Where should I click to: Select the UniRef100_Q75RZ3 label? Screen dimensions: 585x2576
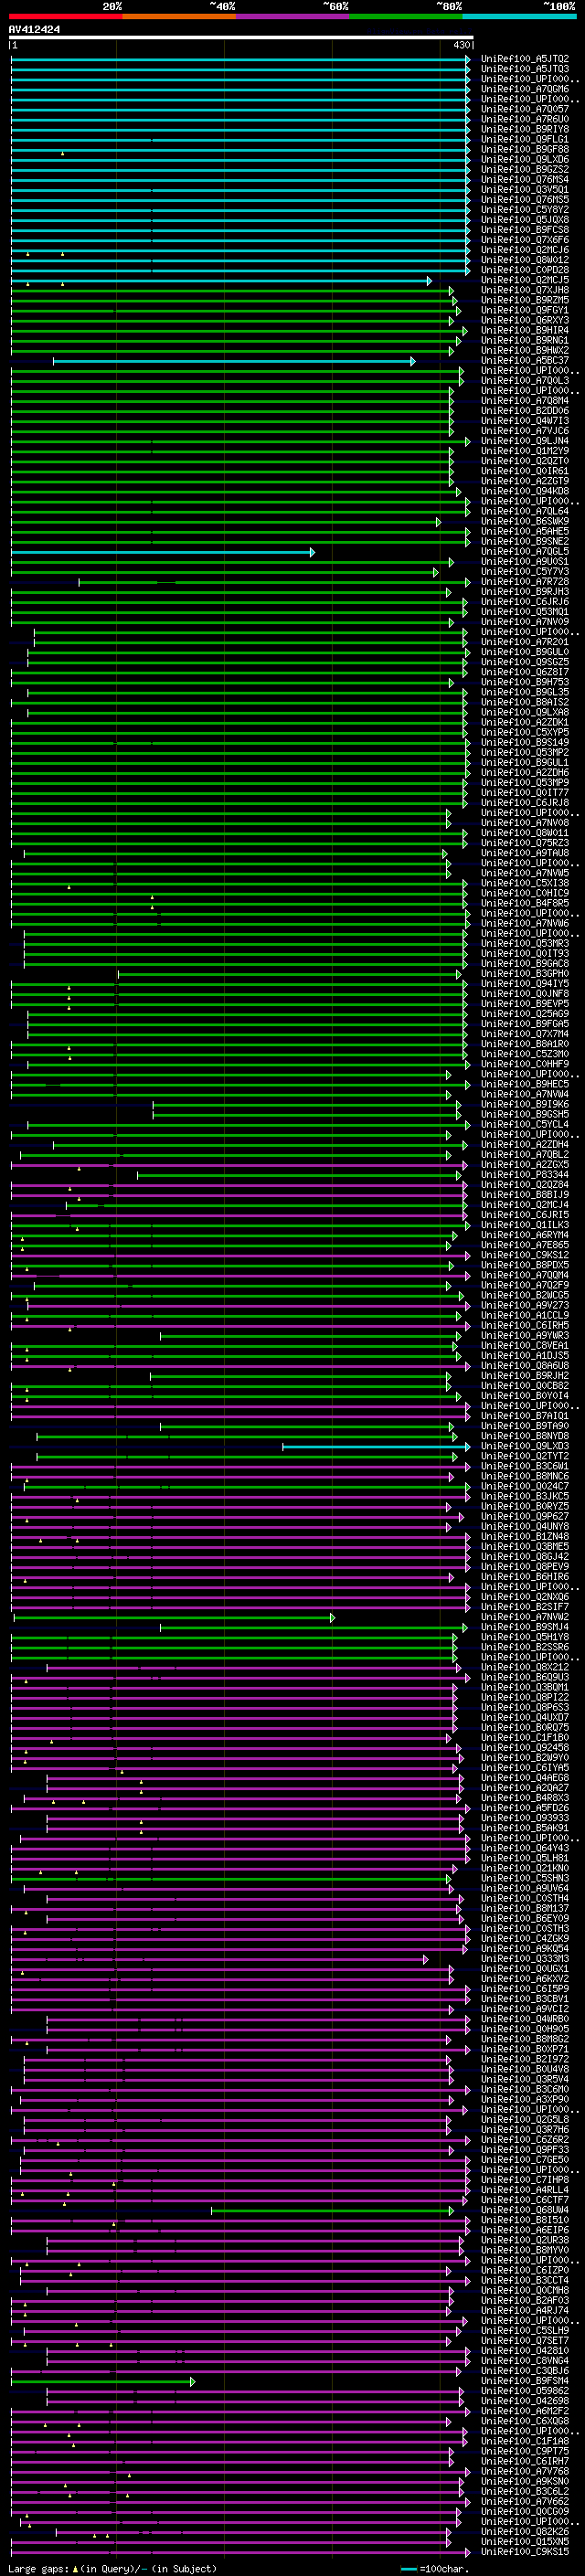tap(525, 843)
